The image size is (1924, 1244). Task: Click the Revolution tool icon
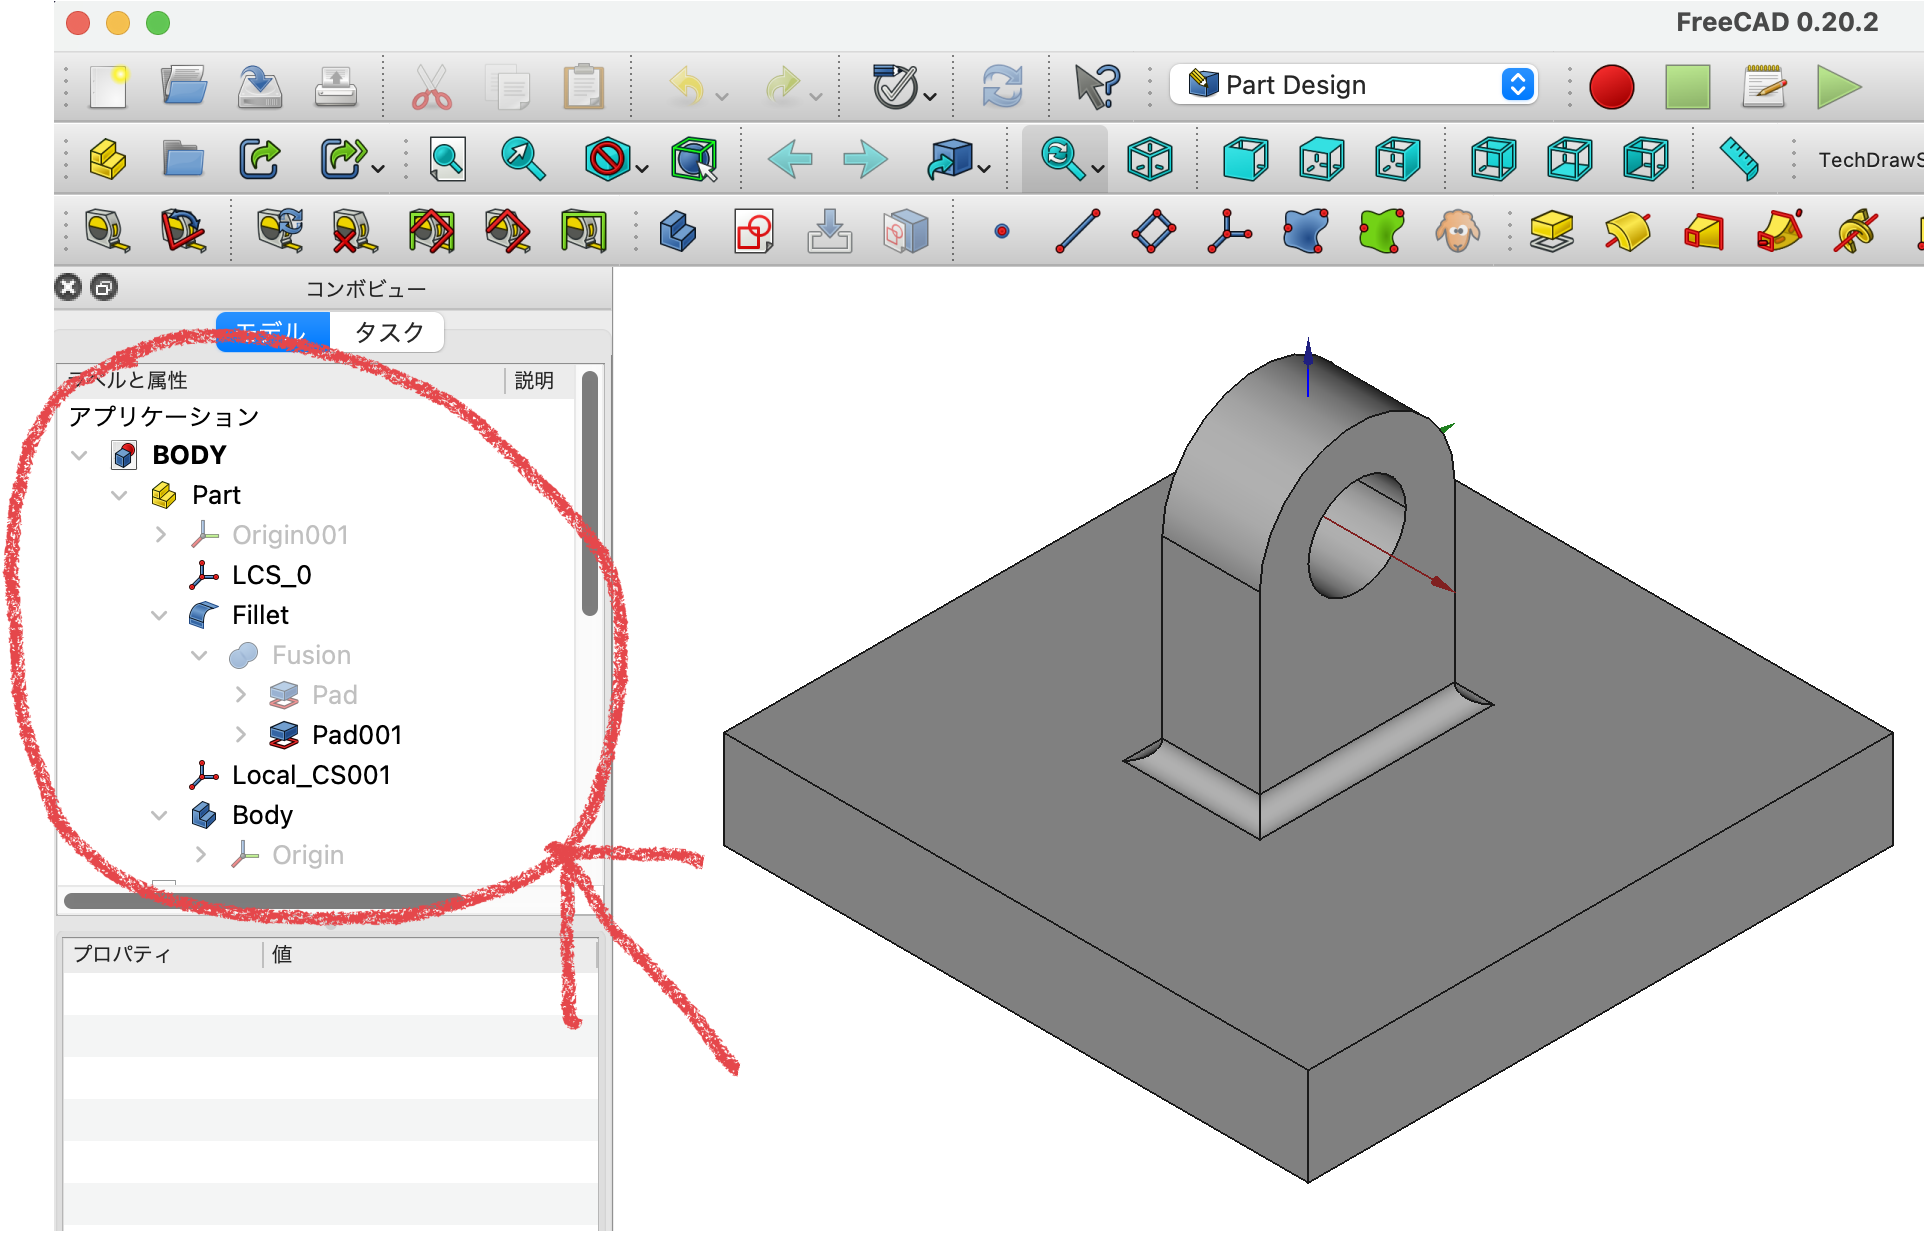(x=1627, y=232)
